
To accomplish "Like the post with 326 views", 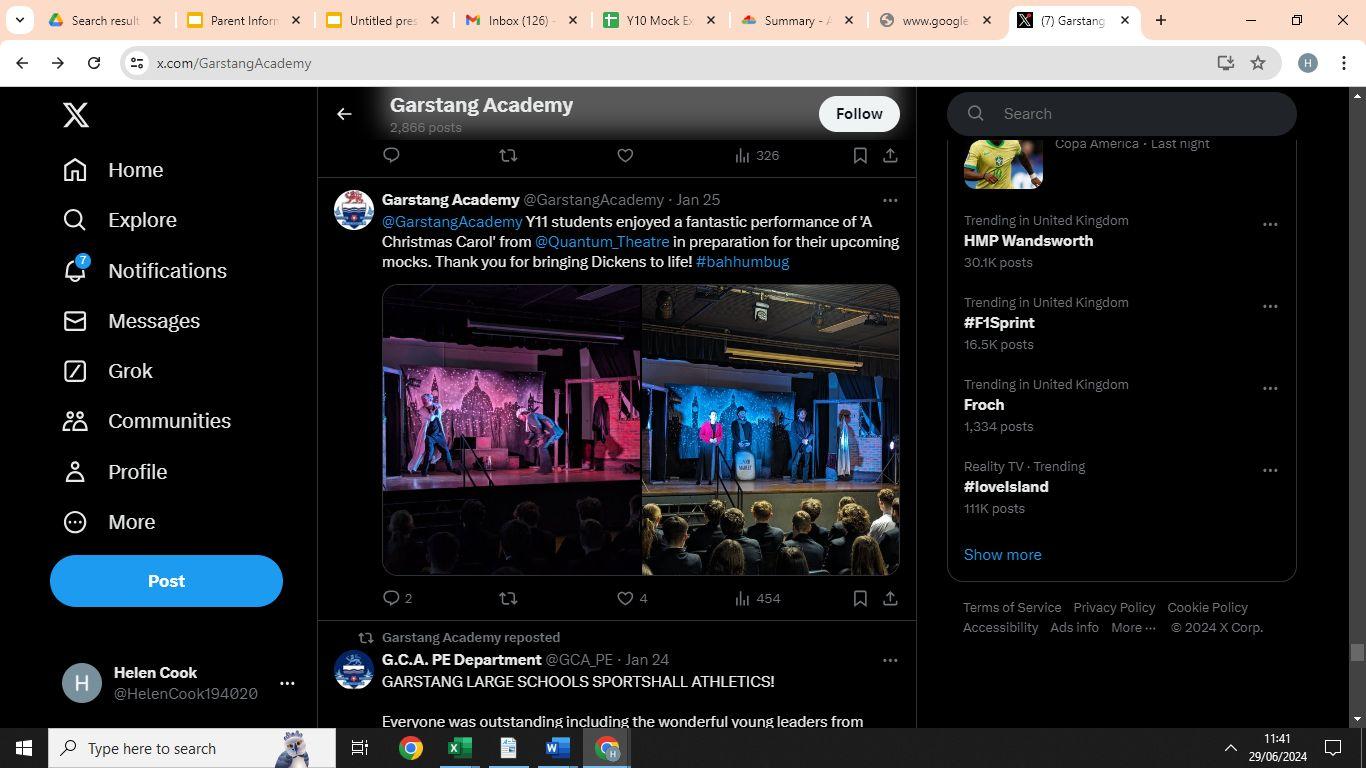I will click(x=625, y=155).
